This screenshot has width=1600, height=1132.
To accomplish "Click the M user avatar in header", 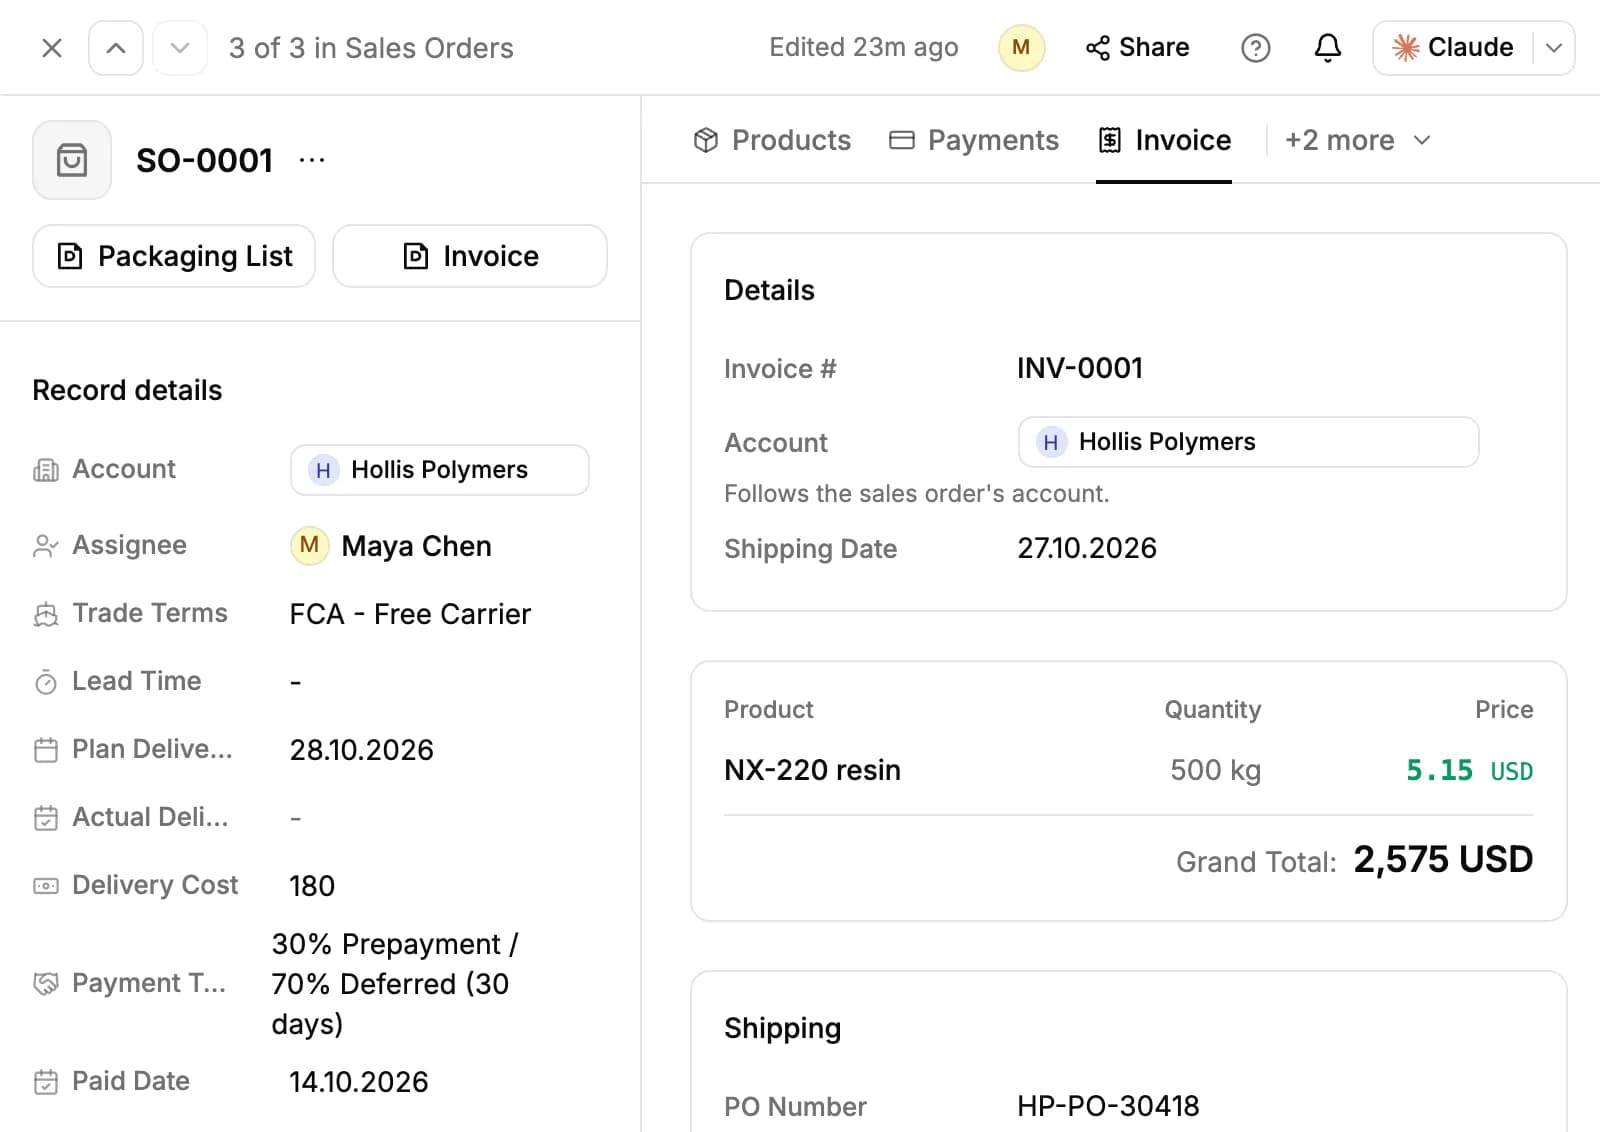I will coord(1021,48).
